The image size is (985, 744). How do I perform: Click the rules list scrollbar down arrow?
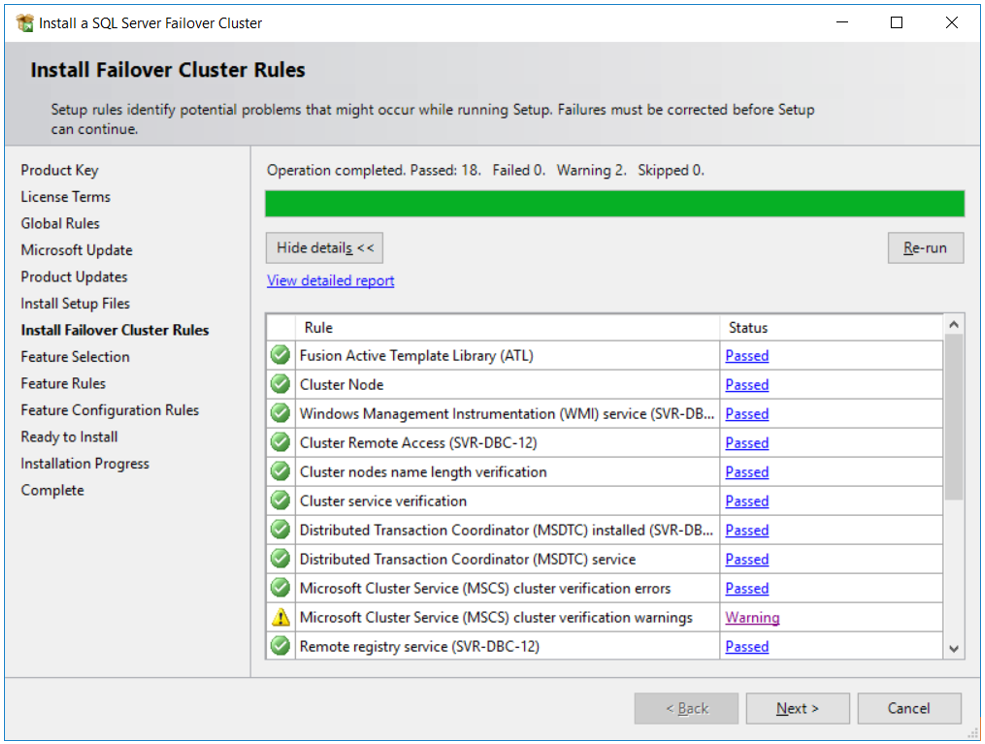click(x=954, y=649)
